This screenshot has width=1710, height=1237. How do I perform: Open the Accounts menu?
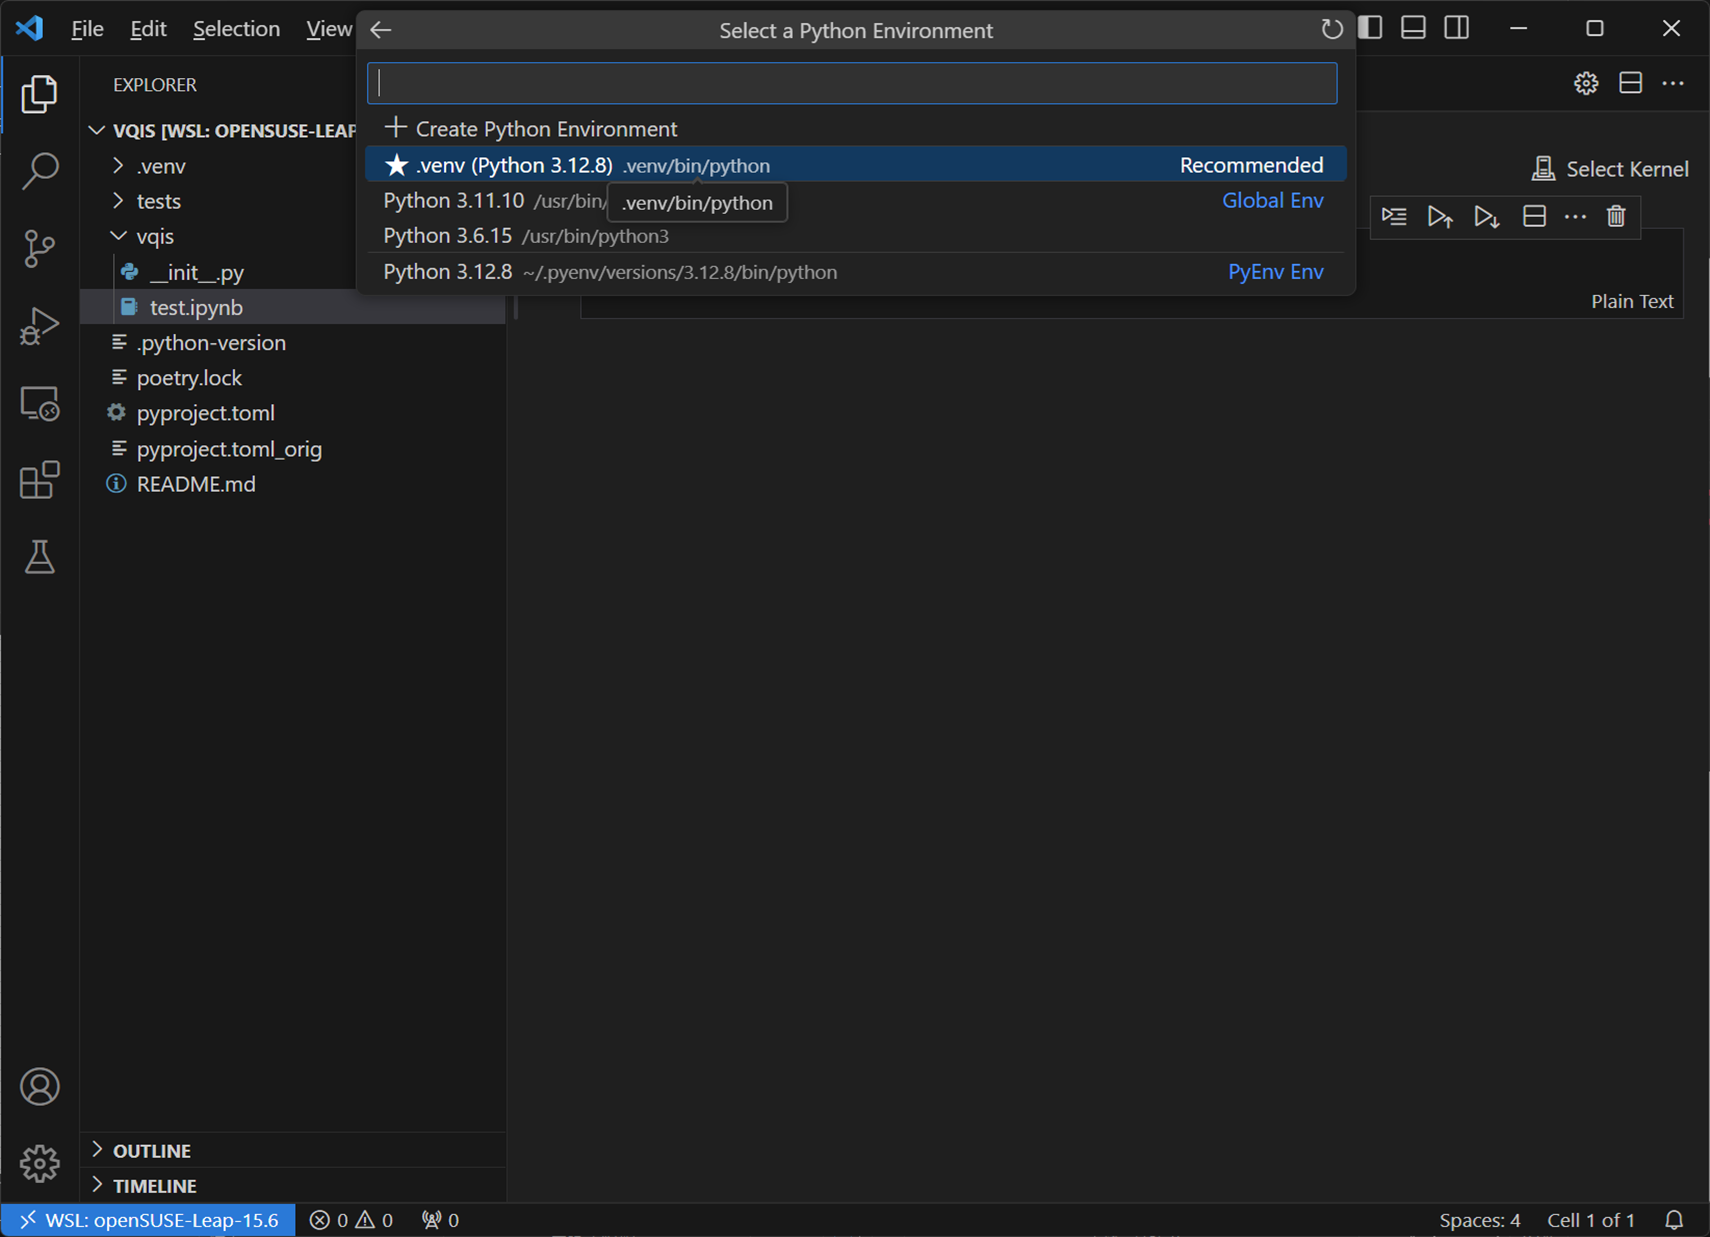pyautogui.click(x=39, y=1087)
